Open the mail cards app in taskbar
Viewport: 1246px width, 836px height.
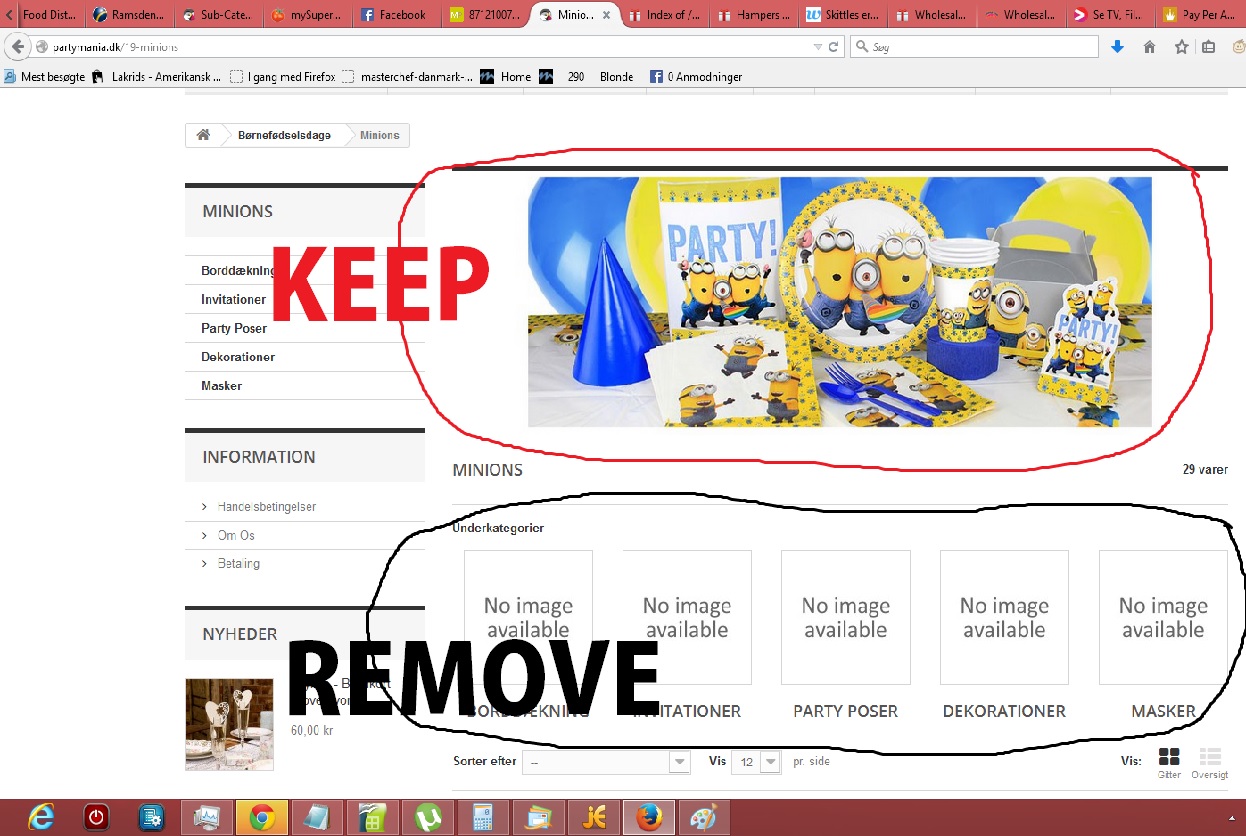pyautogui.click(x=538, y=817)
